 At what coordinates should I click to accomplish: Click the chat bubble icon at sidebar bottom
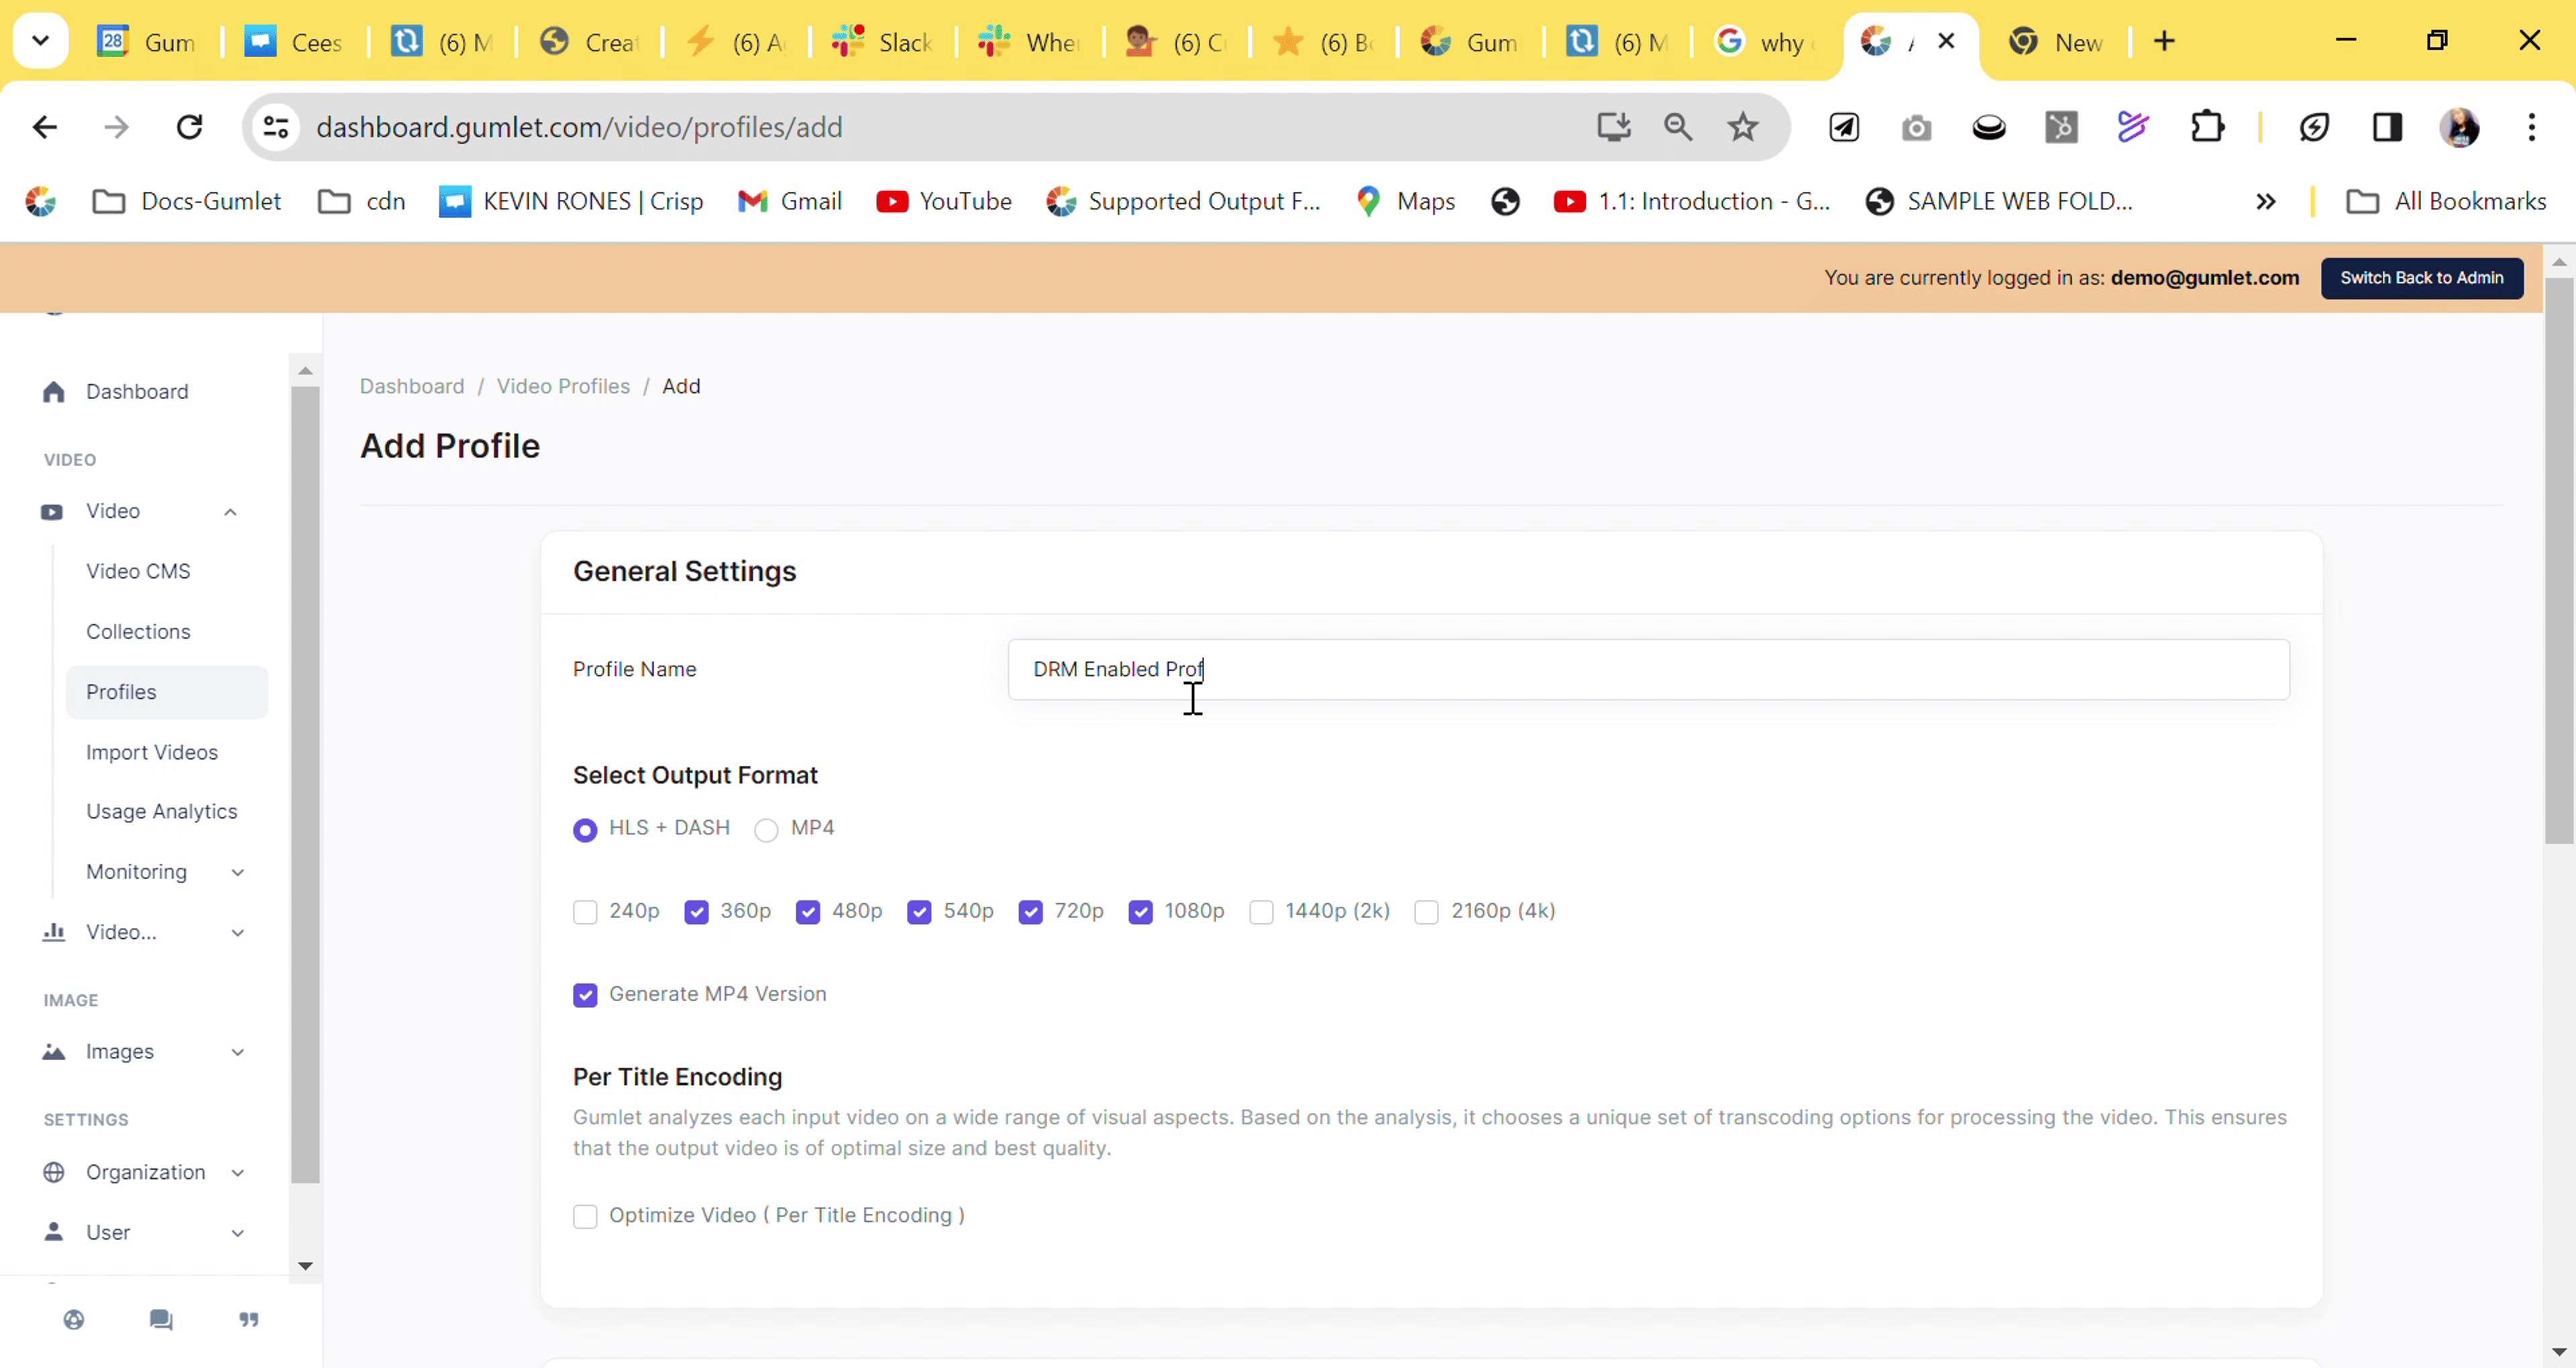[x=161, y=1320]
